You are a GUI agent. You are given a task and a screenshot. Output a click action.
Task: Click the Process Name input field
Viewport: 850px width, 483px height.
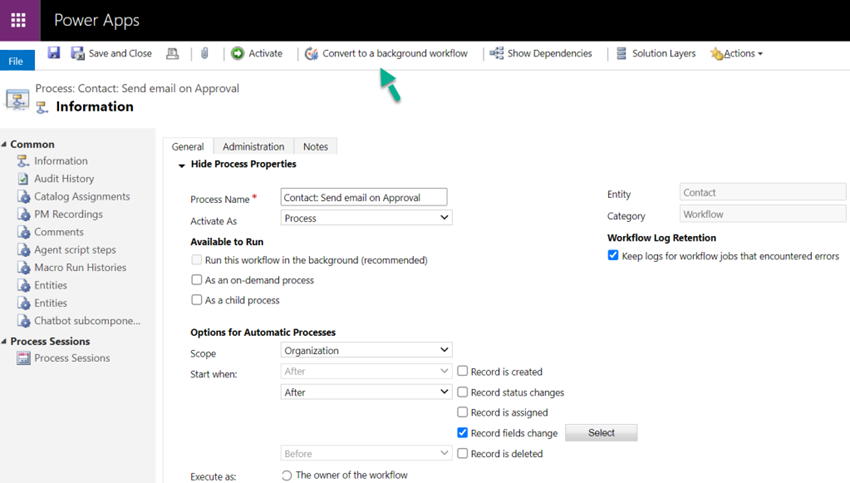click(x=364, y=197)
